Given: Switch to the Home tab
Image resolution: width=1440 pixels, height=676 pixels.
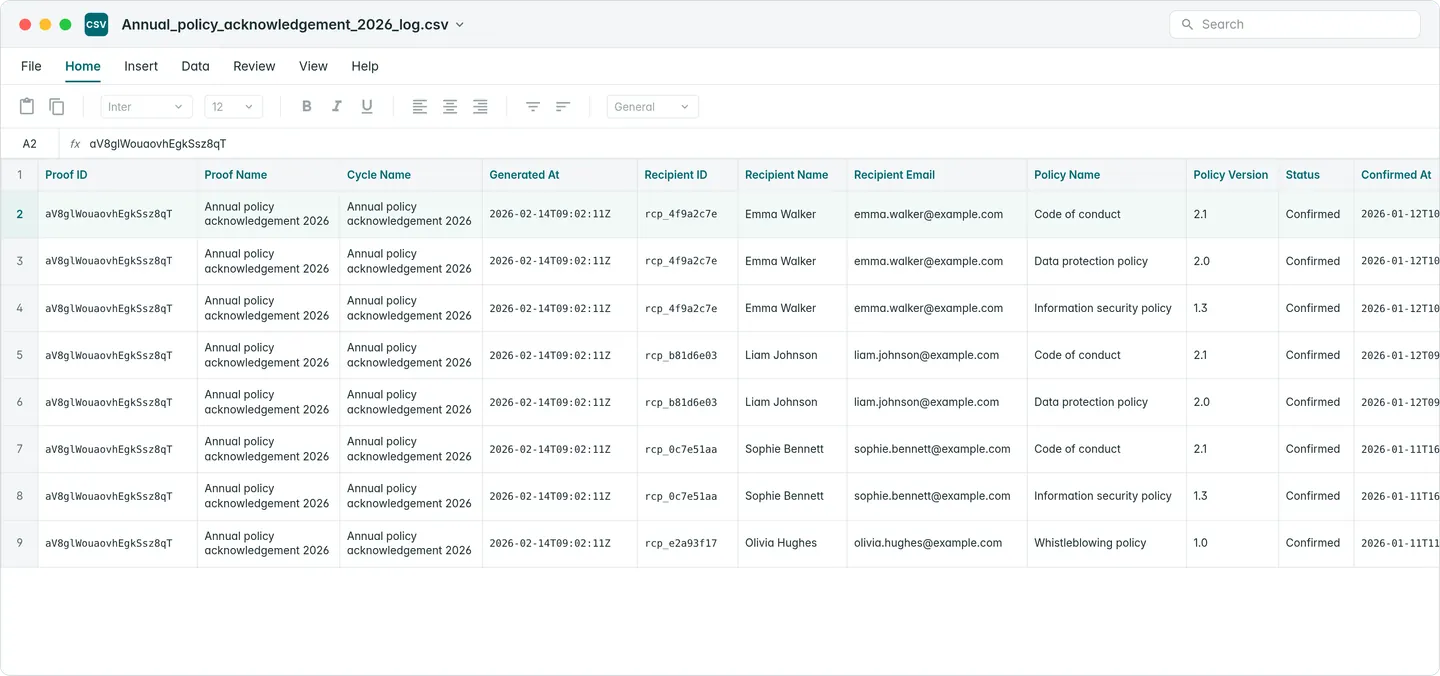Looking at the screenshot, I should pos(83,66).
